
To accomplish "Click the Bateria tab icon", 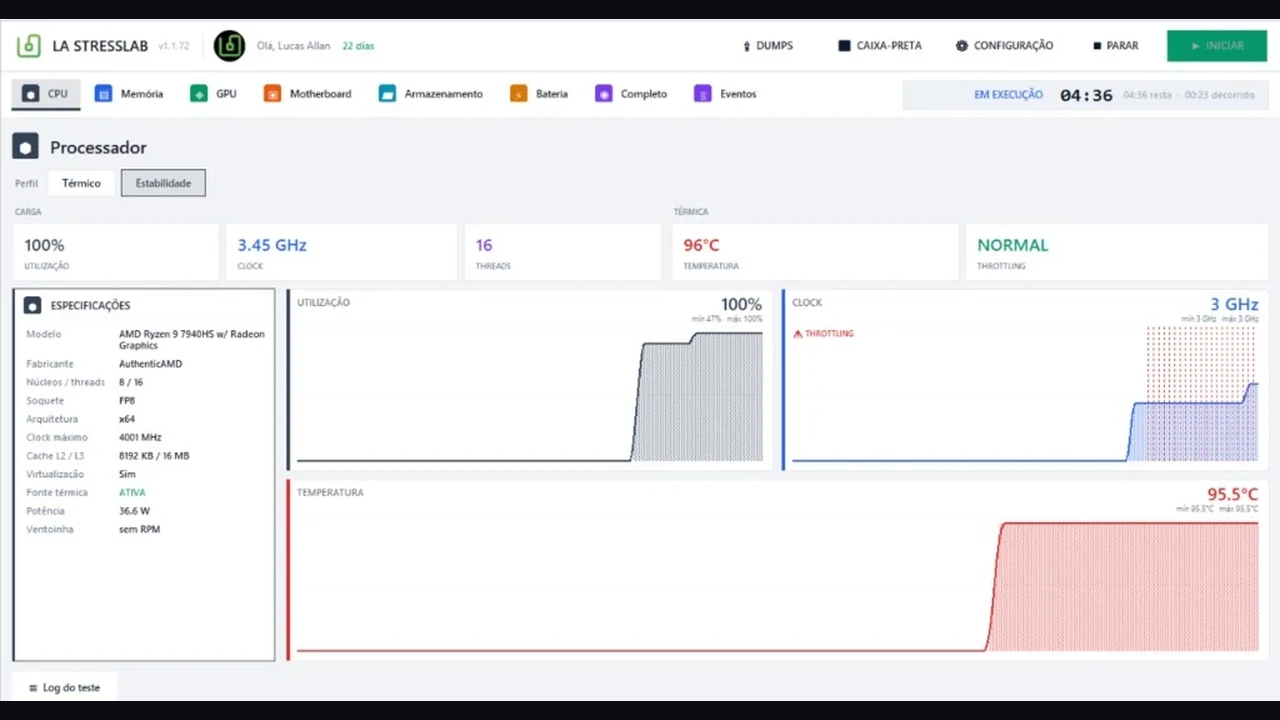I will tap(518, 94).
